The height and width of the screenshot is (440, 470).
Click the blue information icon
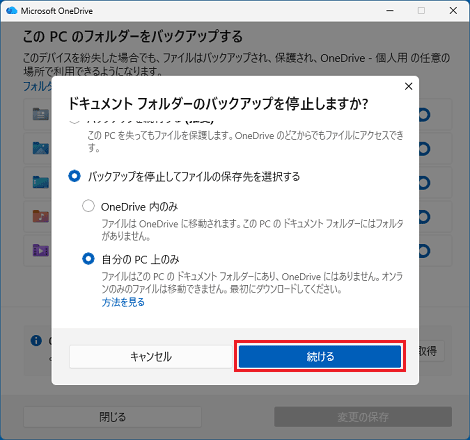coord(36,340)
